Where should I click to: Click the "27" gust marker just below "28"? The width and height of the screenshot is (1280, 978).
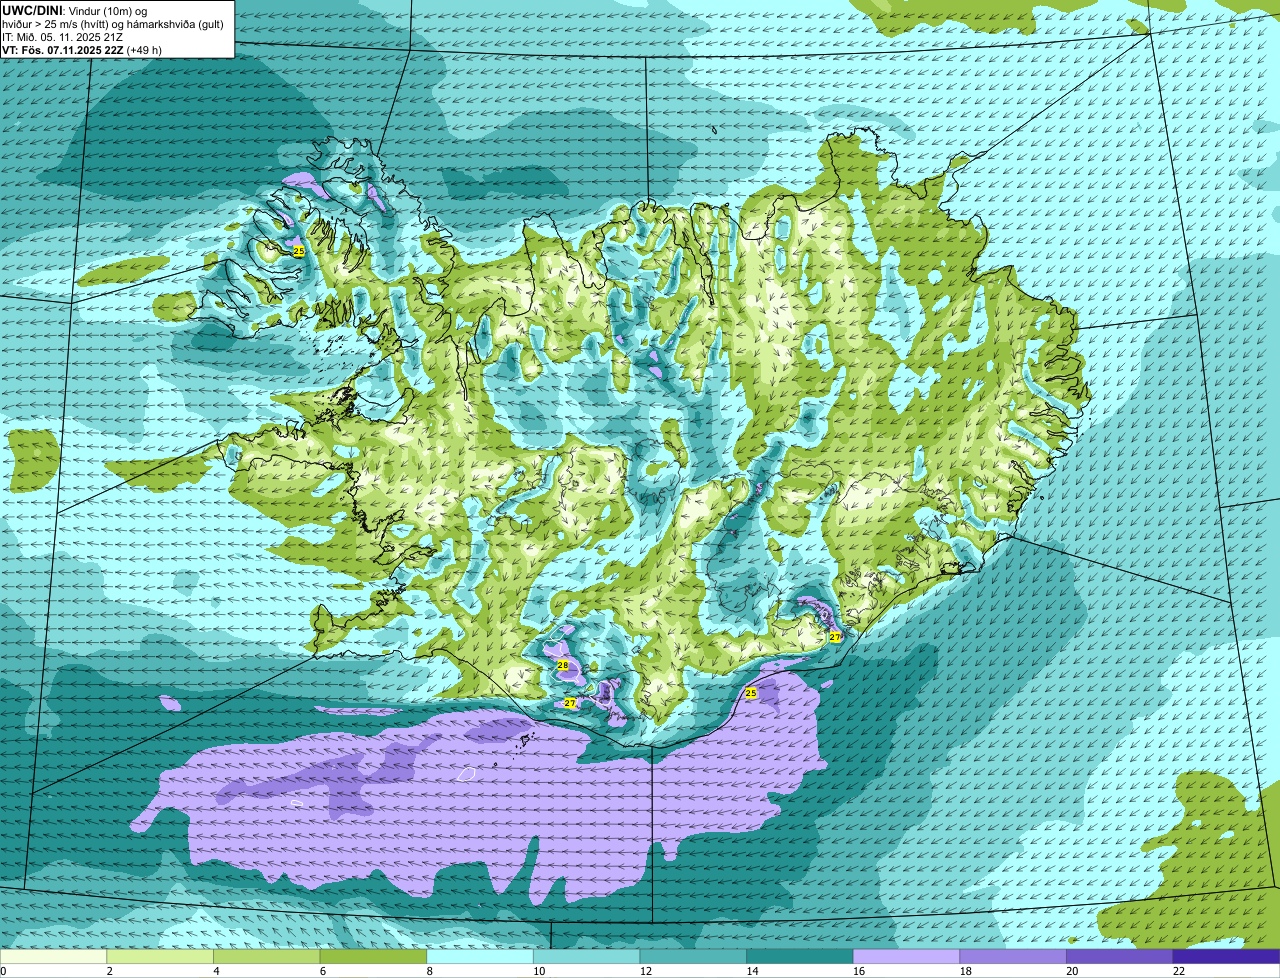click(570, 703)
